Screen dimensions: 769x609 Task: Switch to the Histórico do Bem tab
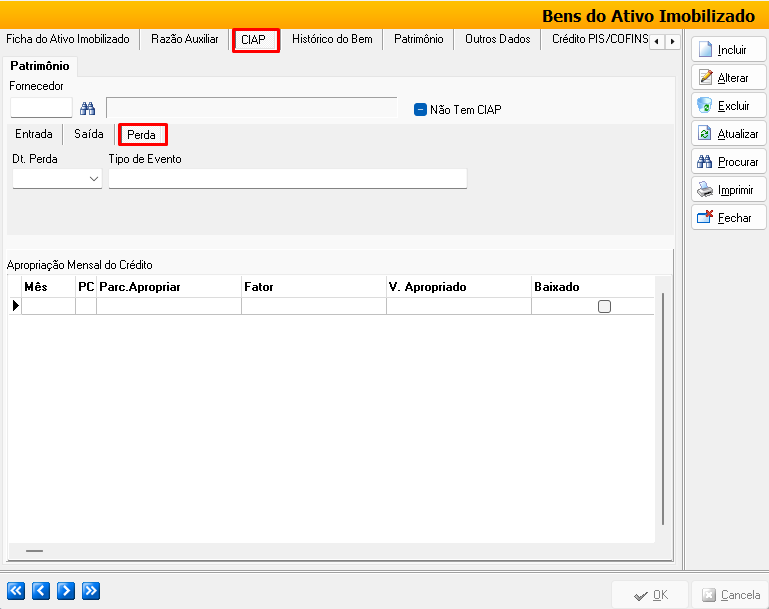tap(332, 40)
